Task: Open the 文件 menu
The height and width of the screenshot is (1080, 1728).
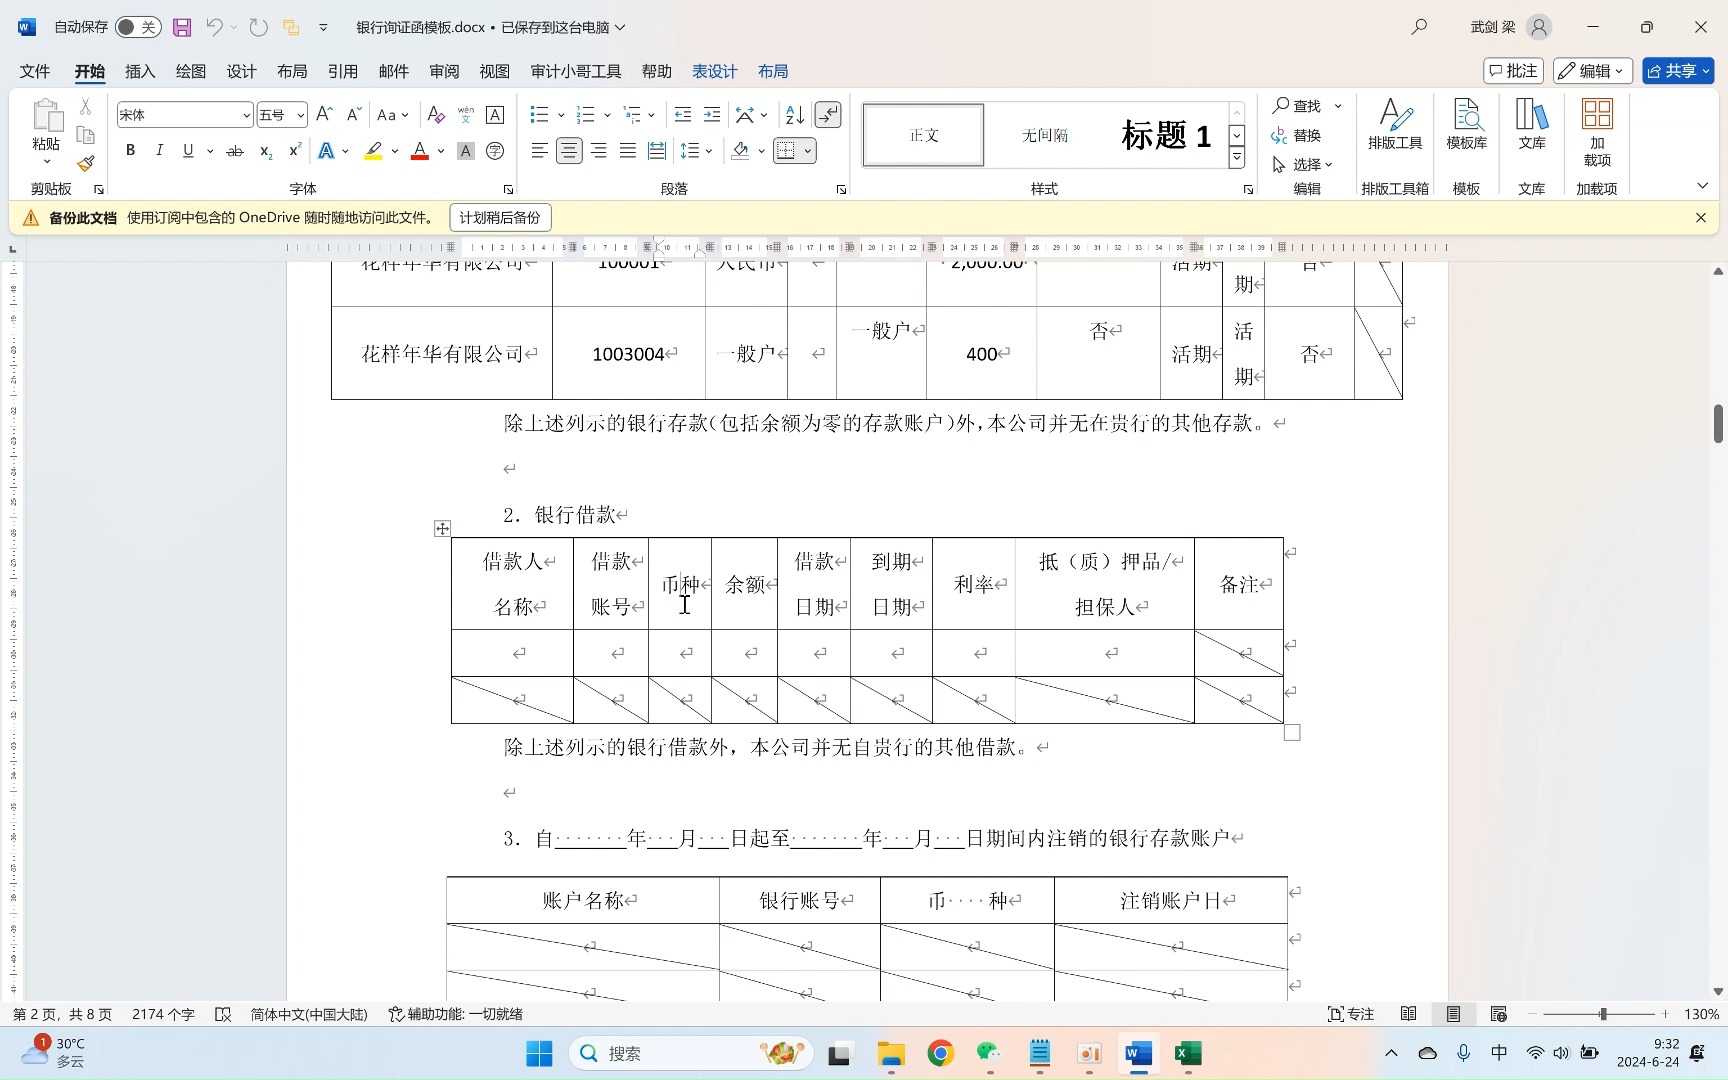Action: point(35,71)
